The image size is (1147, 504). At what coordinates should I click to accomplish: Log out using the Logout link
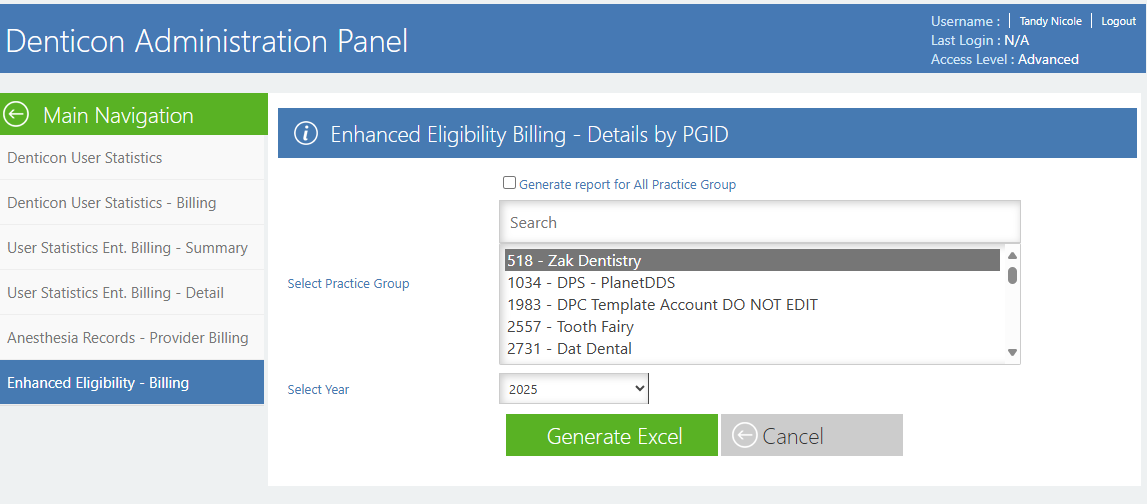click(x=1118, y=21)
